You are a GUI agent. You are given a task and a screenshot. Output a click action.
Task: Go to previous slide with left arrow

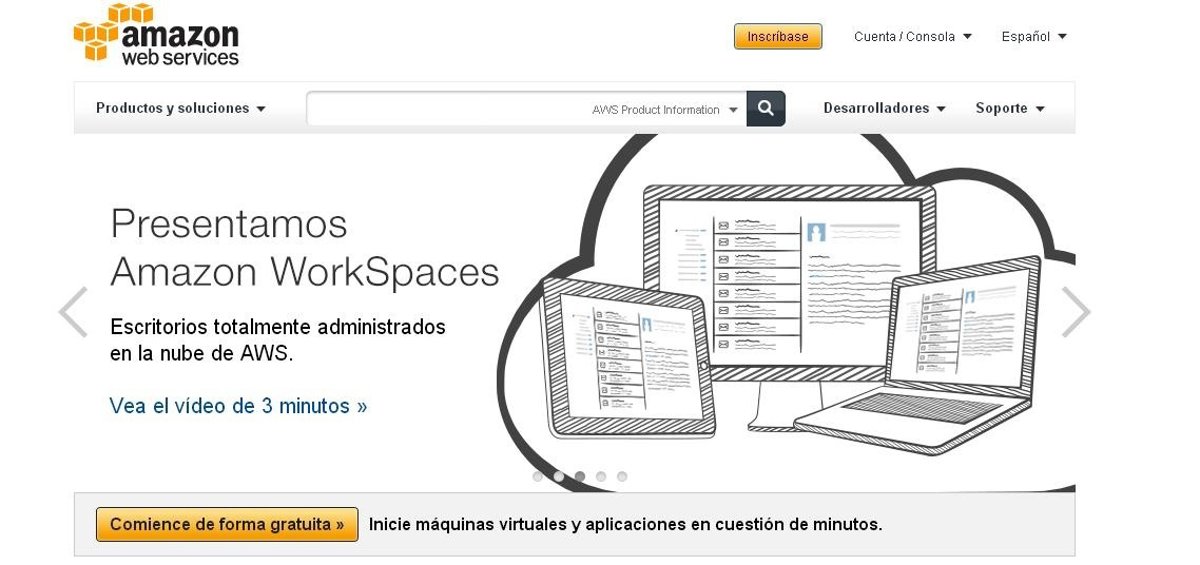click(x=73, y=312)
